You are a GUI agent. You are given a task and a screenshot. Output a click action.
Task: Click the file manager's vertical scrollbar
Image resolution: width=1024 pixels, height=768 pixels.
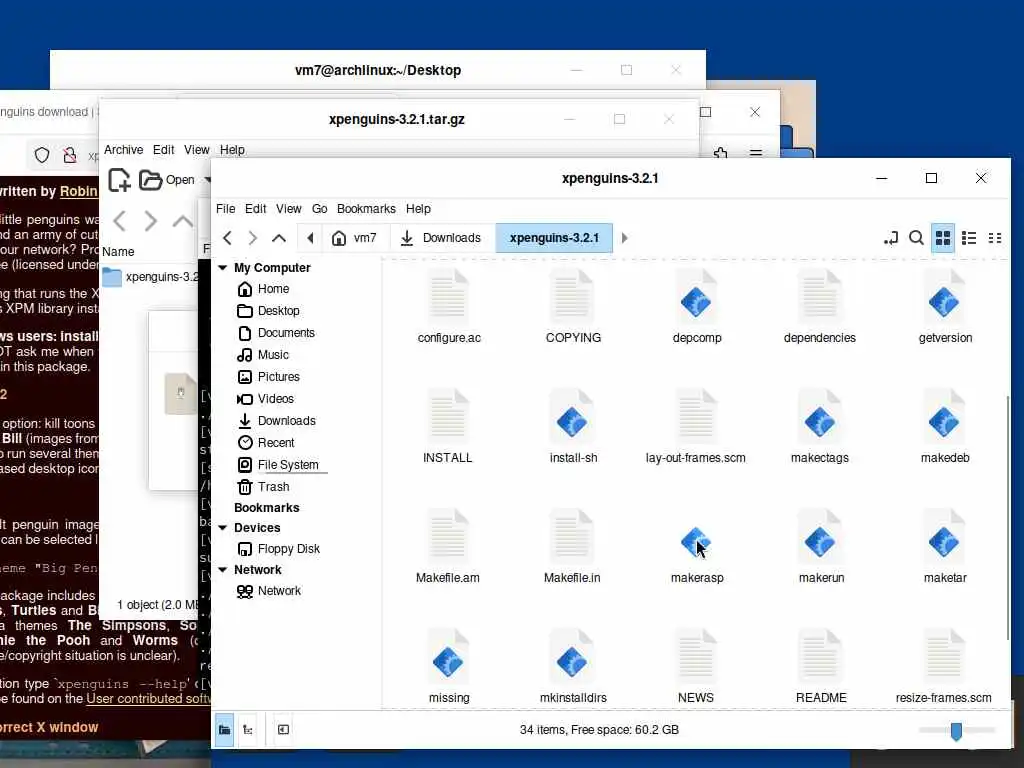coord(1007,516)
